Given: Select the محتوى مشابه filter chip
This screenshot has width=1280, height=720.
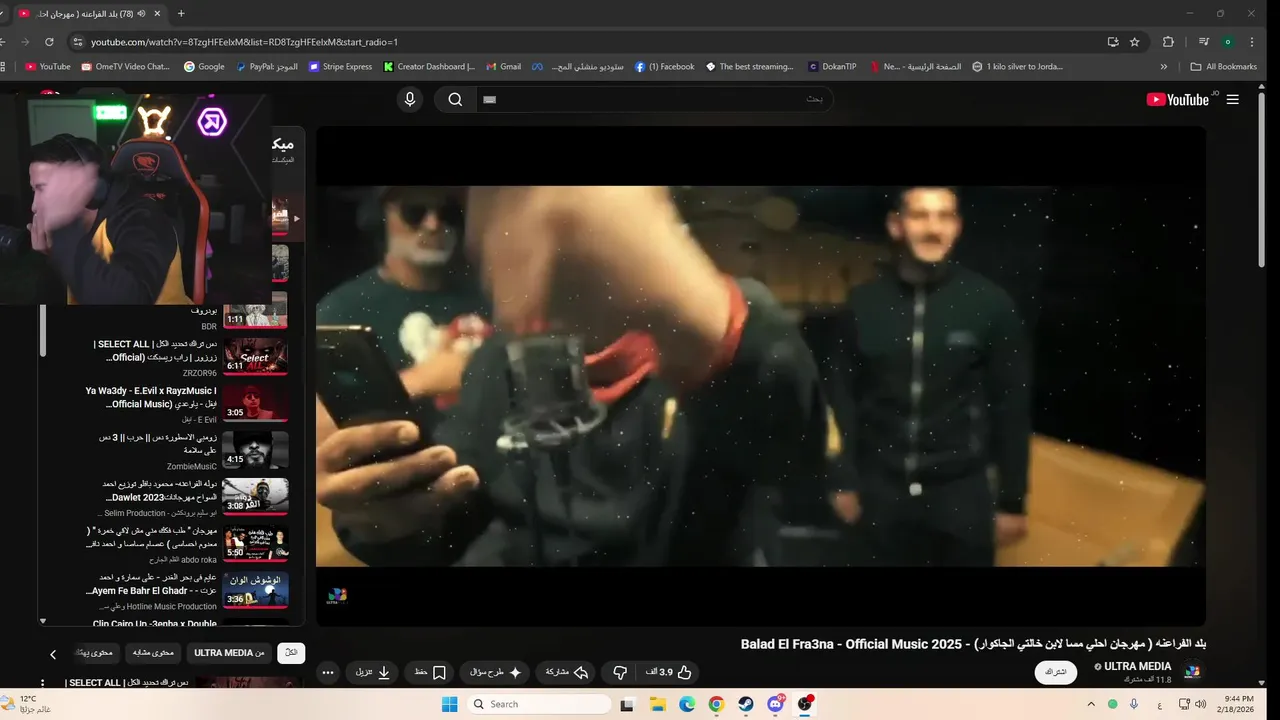Looking at the screenshot, I should [x=153, y=653].
